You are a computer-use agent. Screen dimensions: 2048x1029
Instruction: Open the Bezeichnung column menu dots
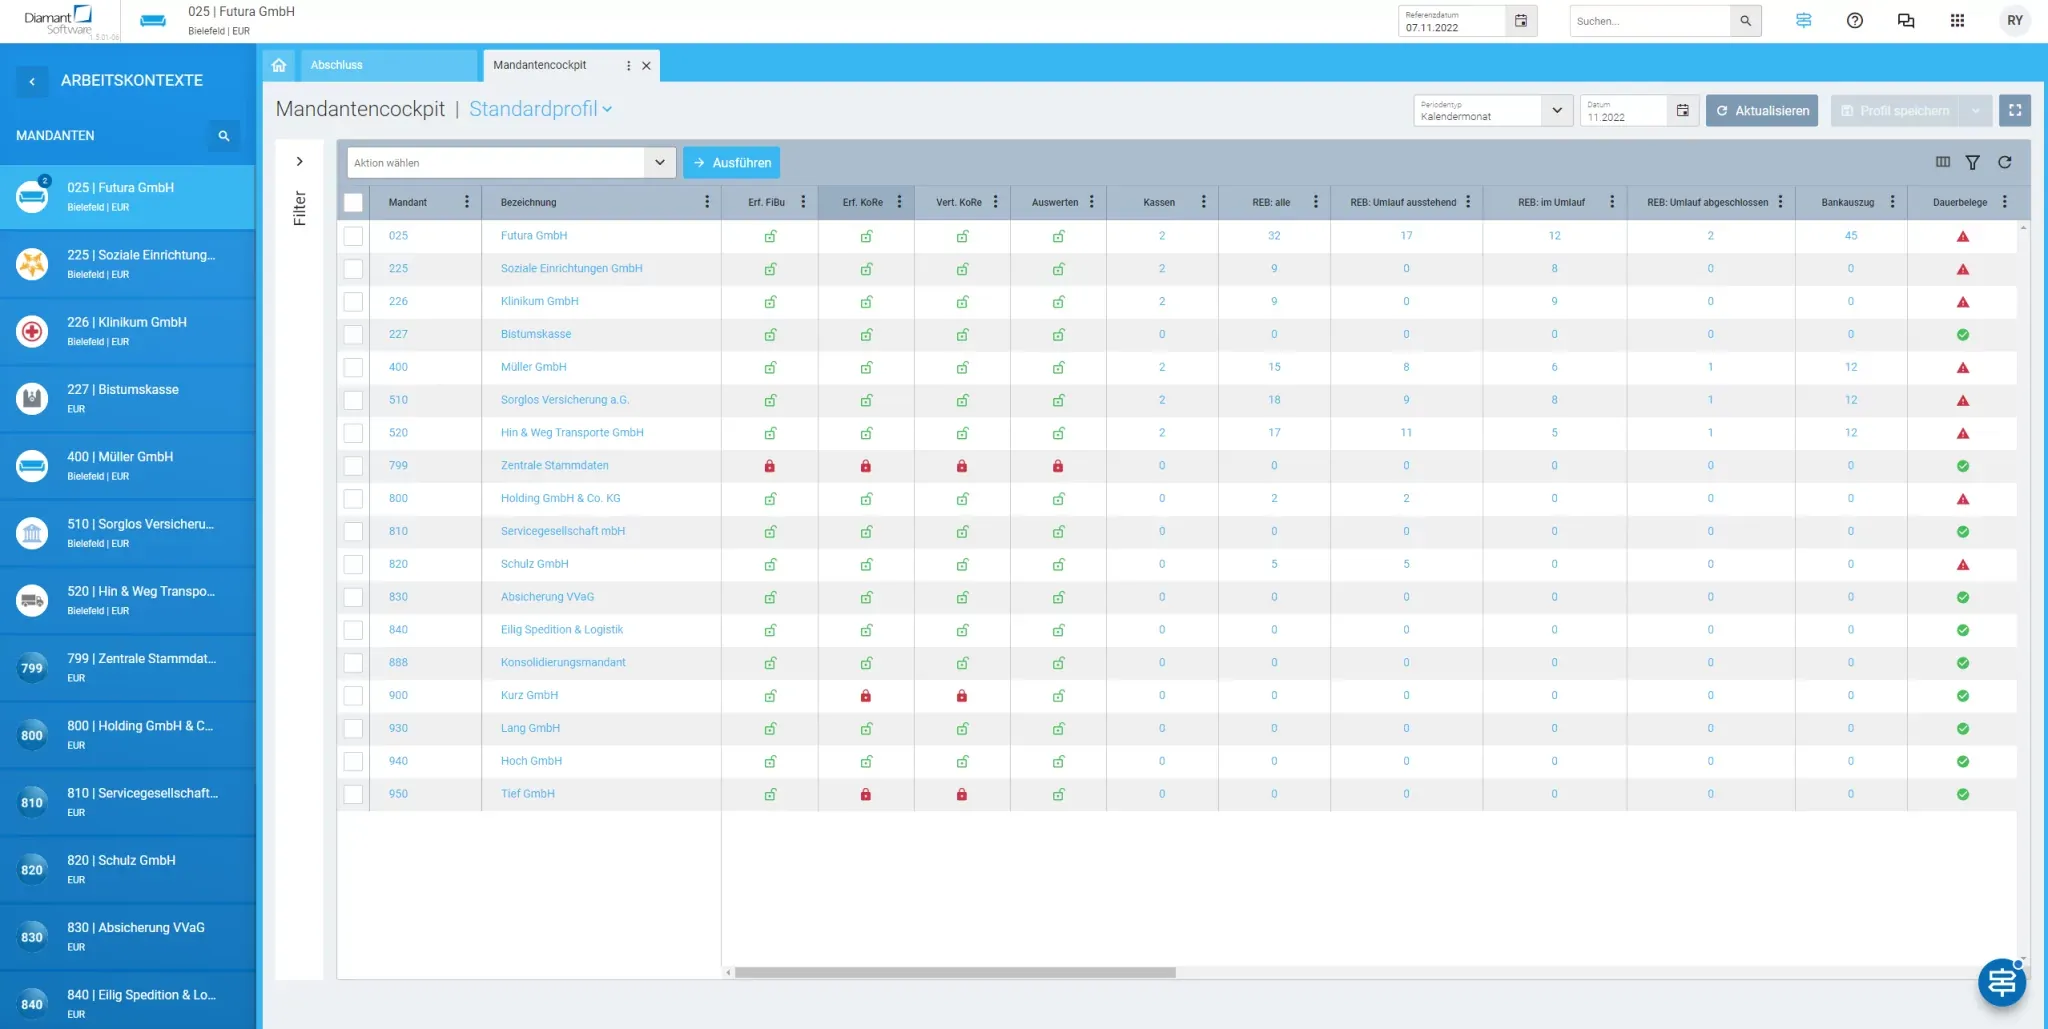click(x=707, y=202)
